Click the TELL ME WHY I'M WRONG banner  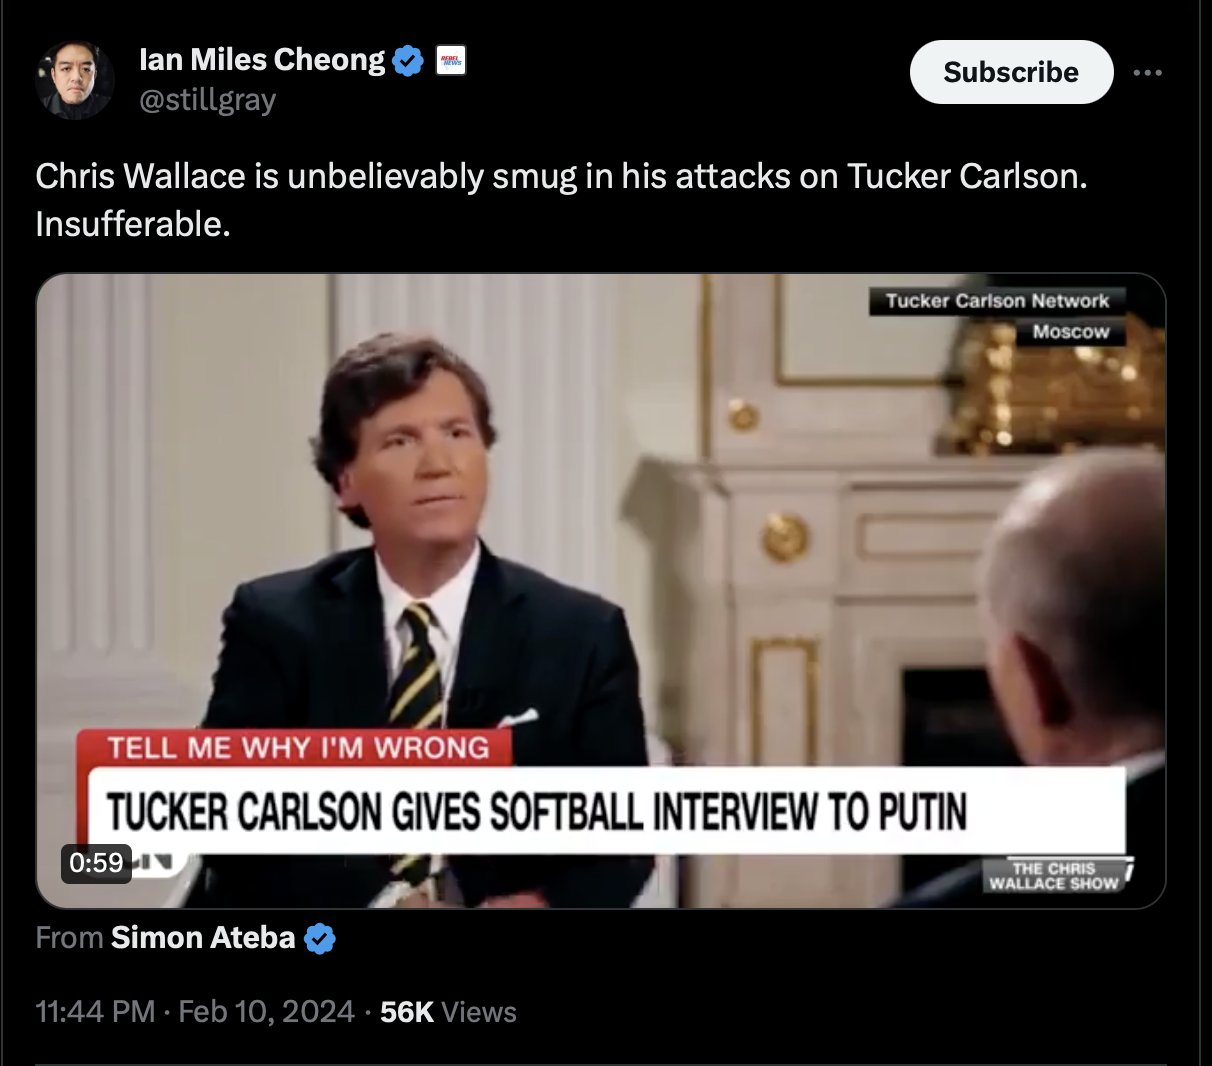pos(298,748)
